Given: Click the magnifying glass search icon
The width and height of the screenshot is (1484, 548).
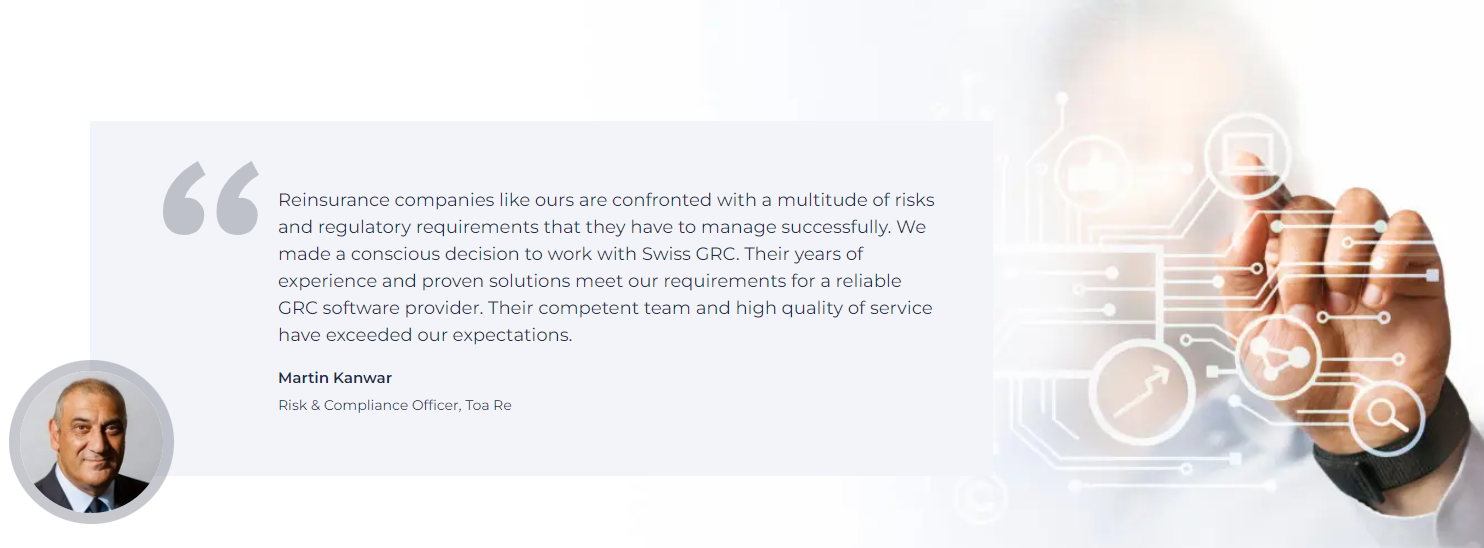Looking at the screenshot, I should (1386, 417).
